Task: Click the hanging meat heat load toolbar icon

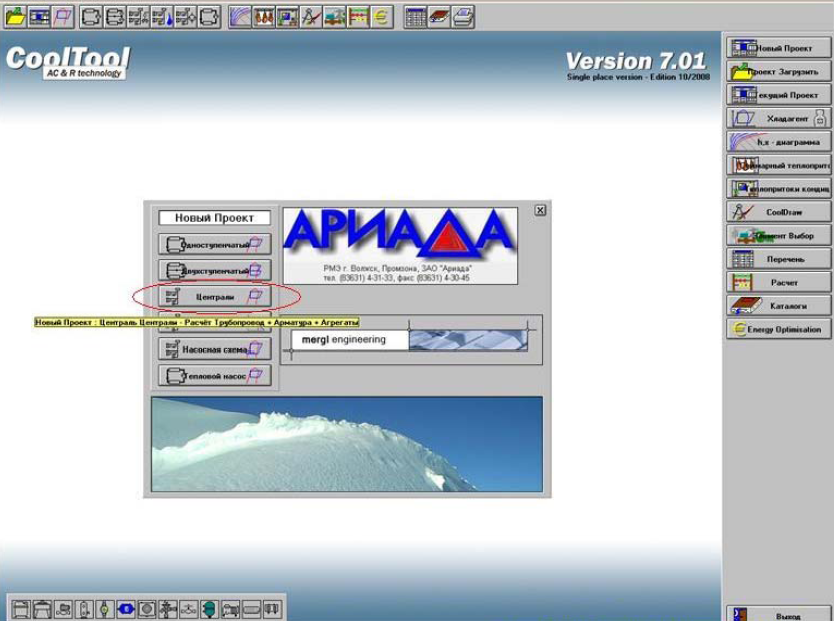Action: (263, 17)
